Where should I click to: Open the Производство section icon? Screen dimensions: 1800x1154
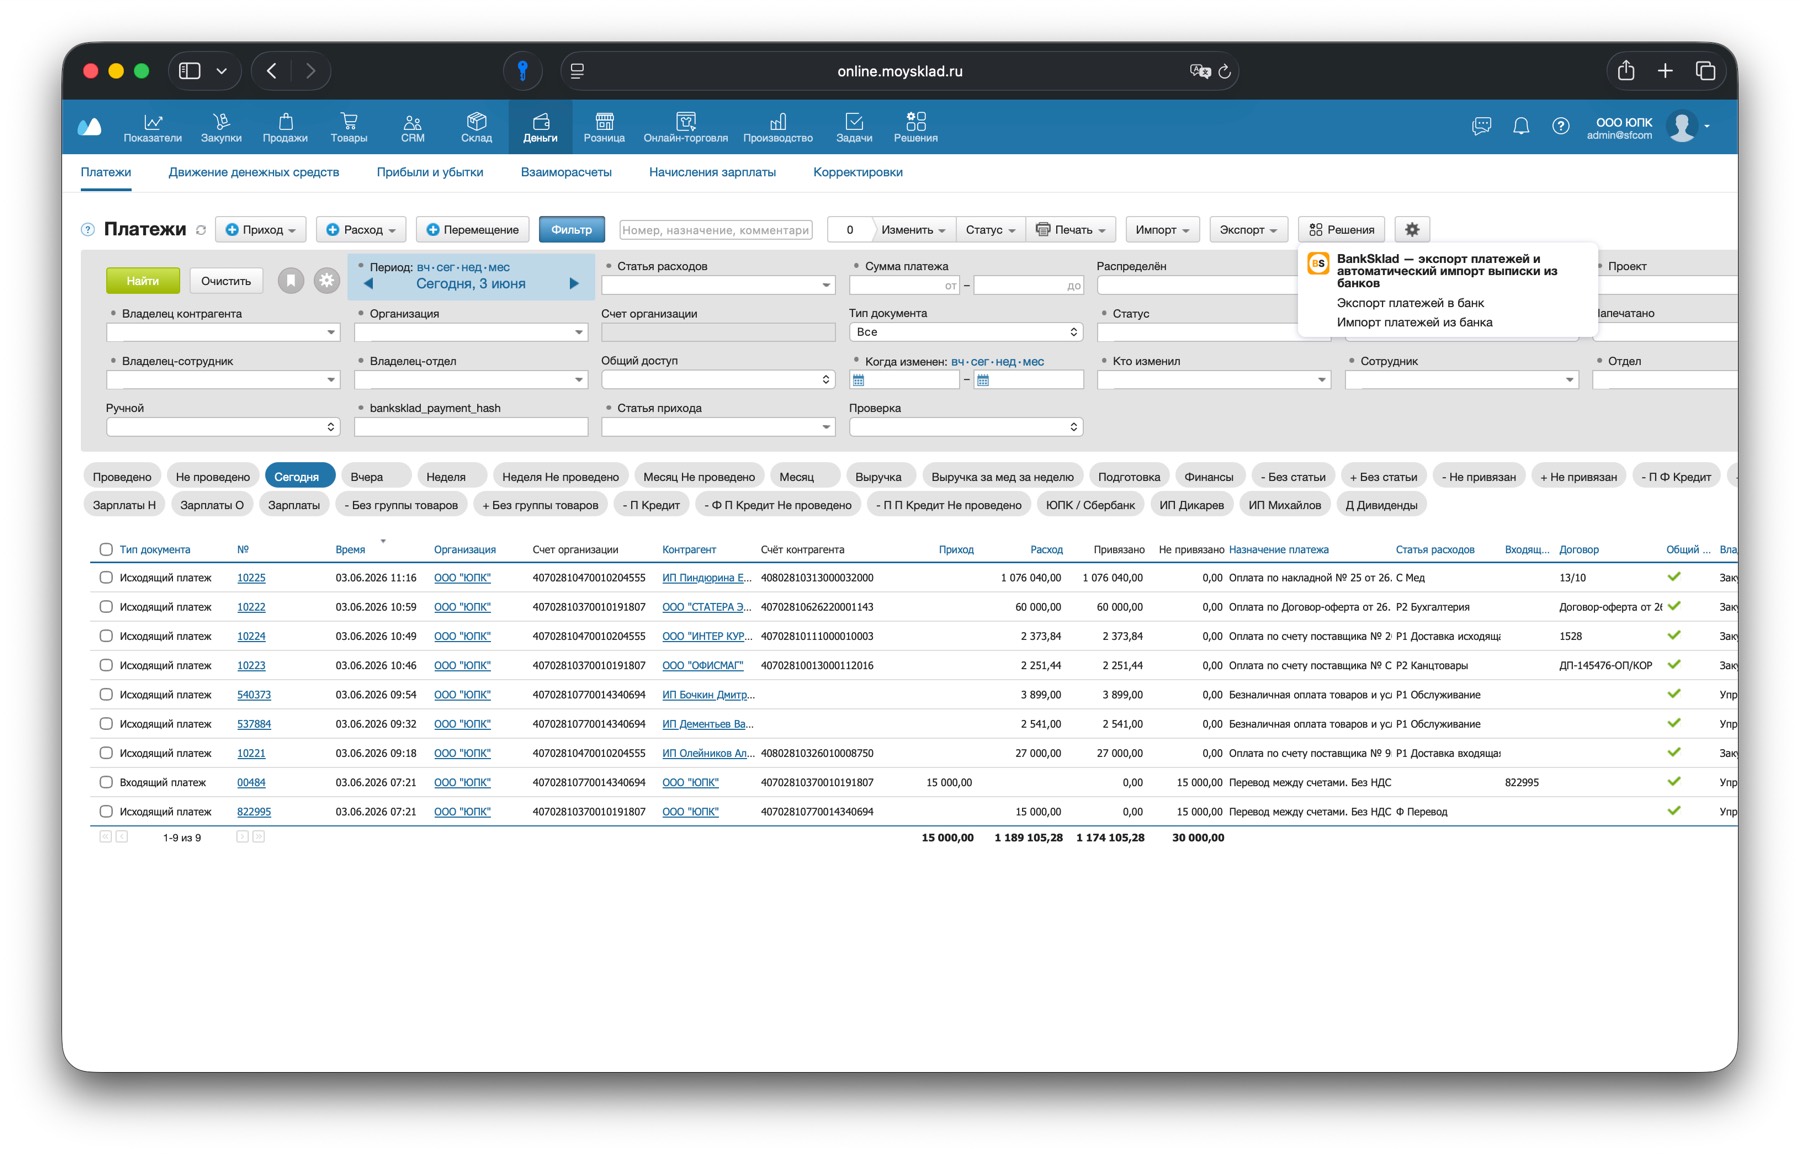pos(778,127)
